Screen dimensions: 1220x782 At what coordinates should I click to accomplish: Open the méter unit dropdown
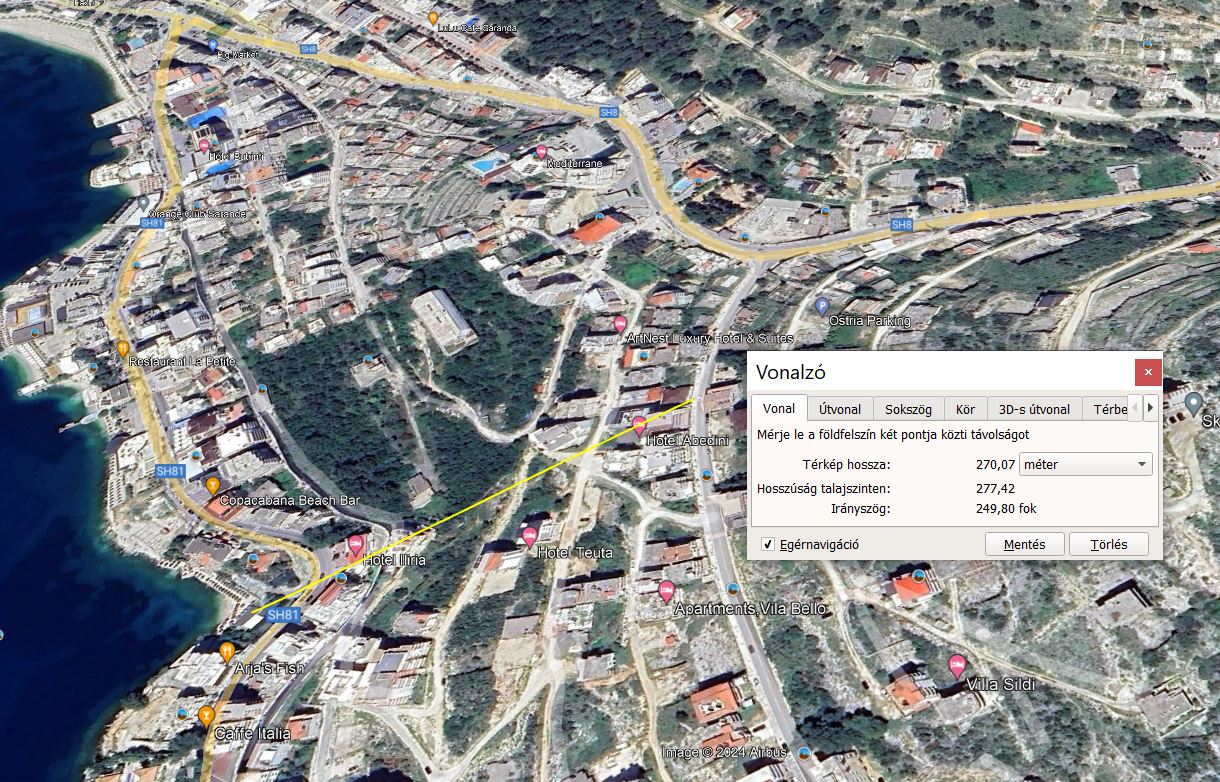point(1085,464)
